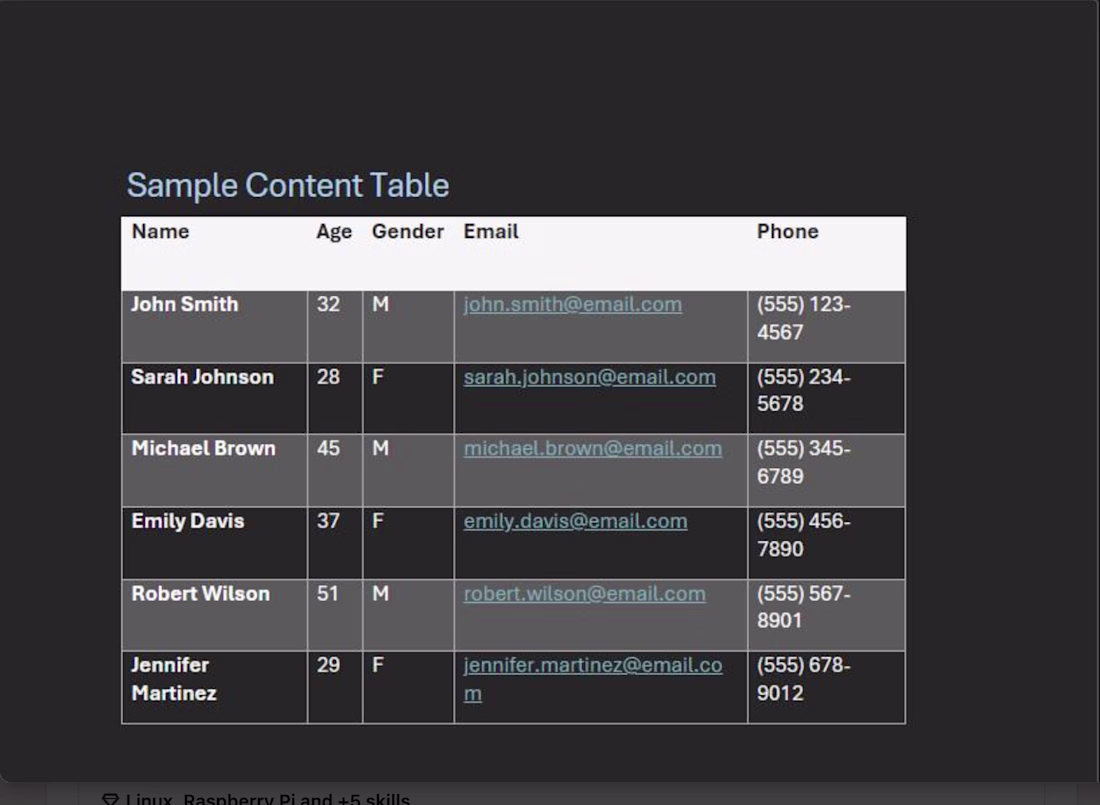Click gender cell in Michael Brown row

pos(408,470)
